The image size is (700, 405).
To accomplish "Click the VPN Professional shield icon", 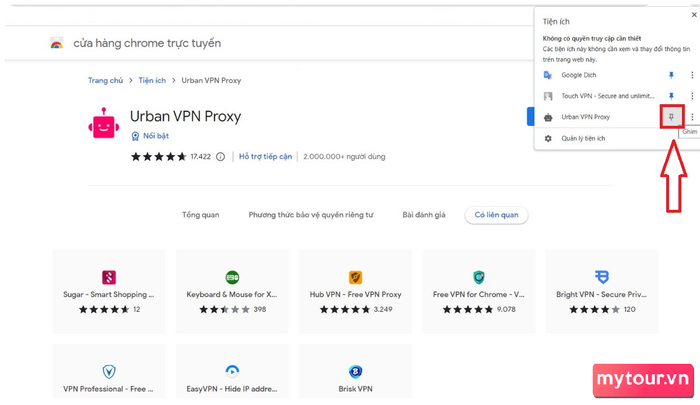I will pos(109,372).
